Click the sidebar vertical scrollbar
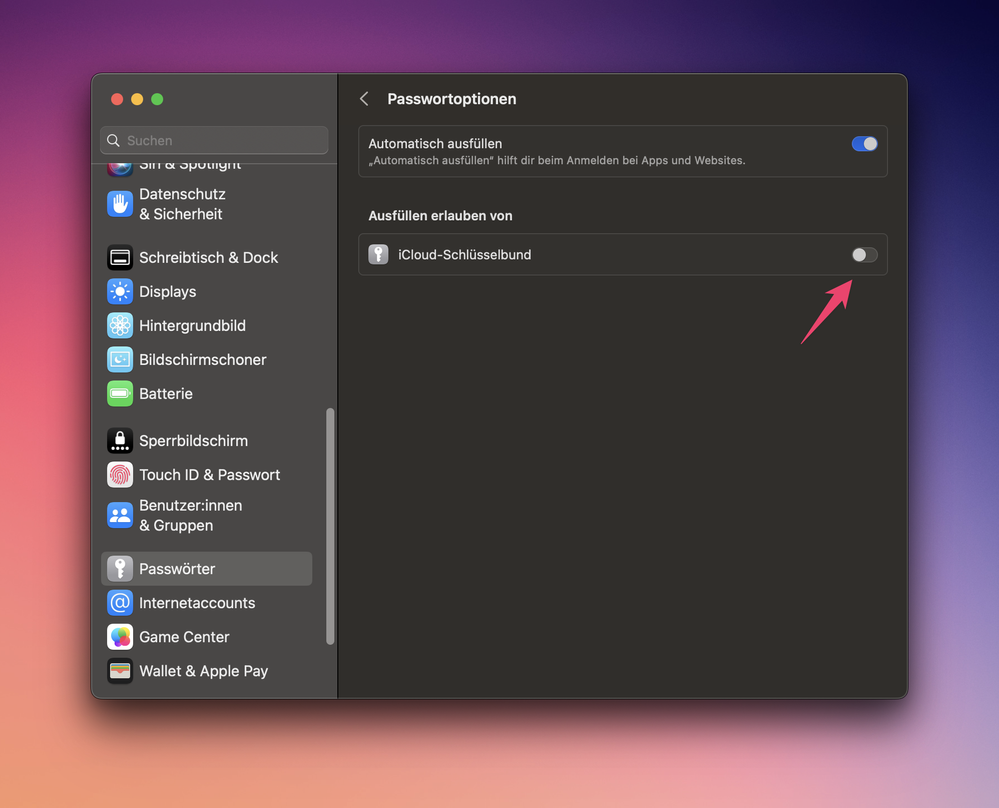 pos(330,525)
